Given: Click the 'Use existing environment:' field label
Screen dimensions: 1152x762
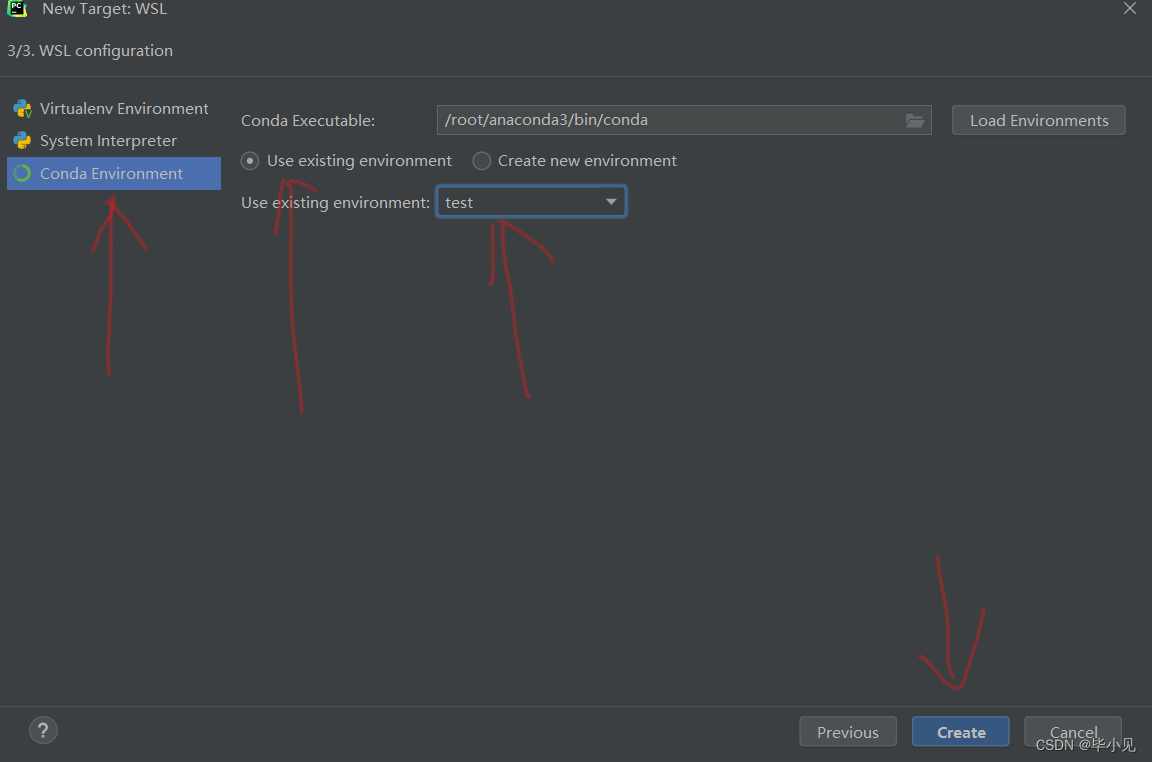Looking at the screenshot, I should click(336, 203).
